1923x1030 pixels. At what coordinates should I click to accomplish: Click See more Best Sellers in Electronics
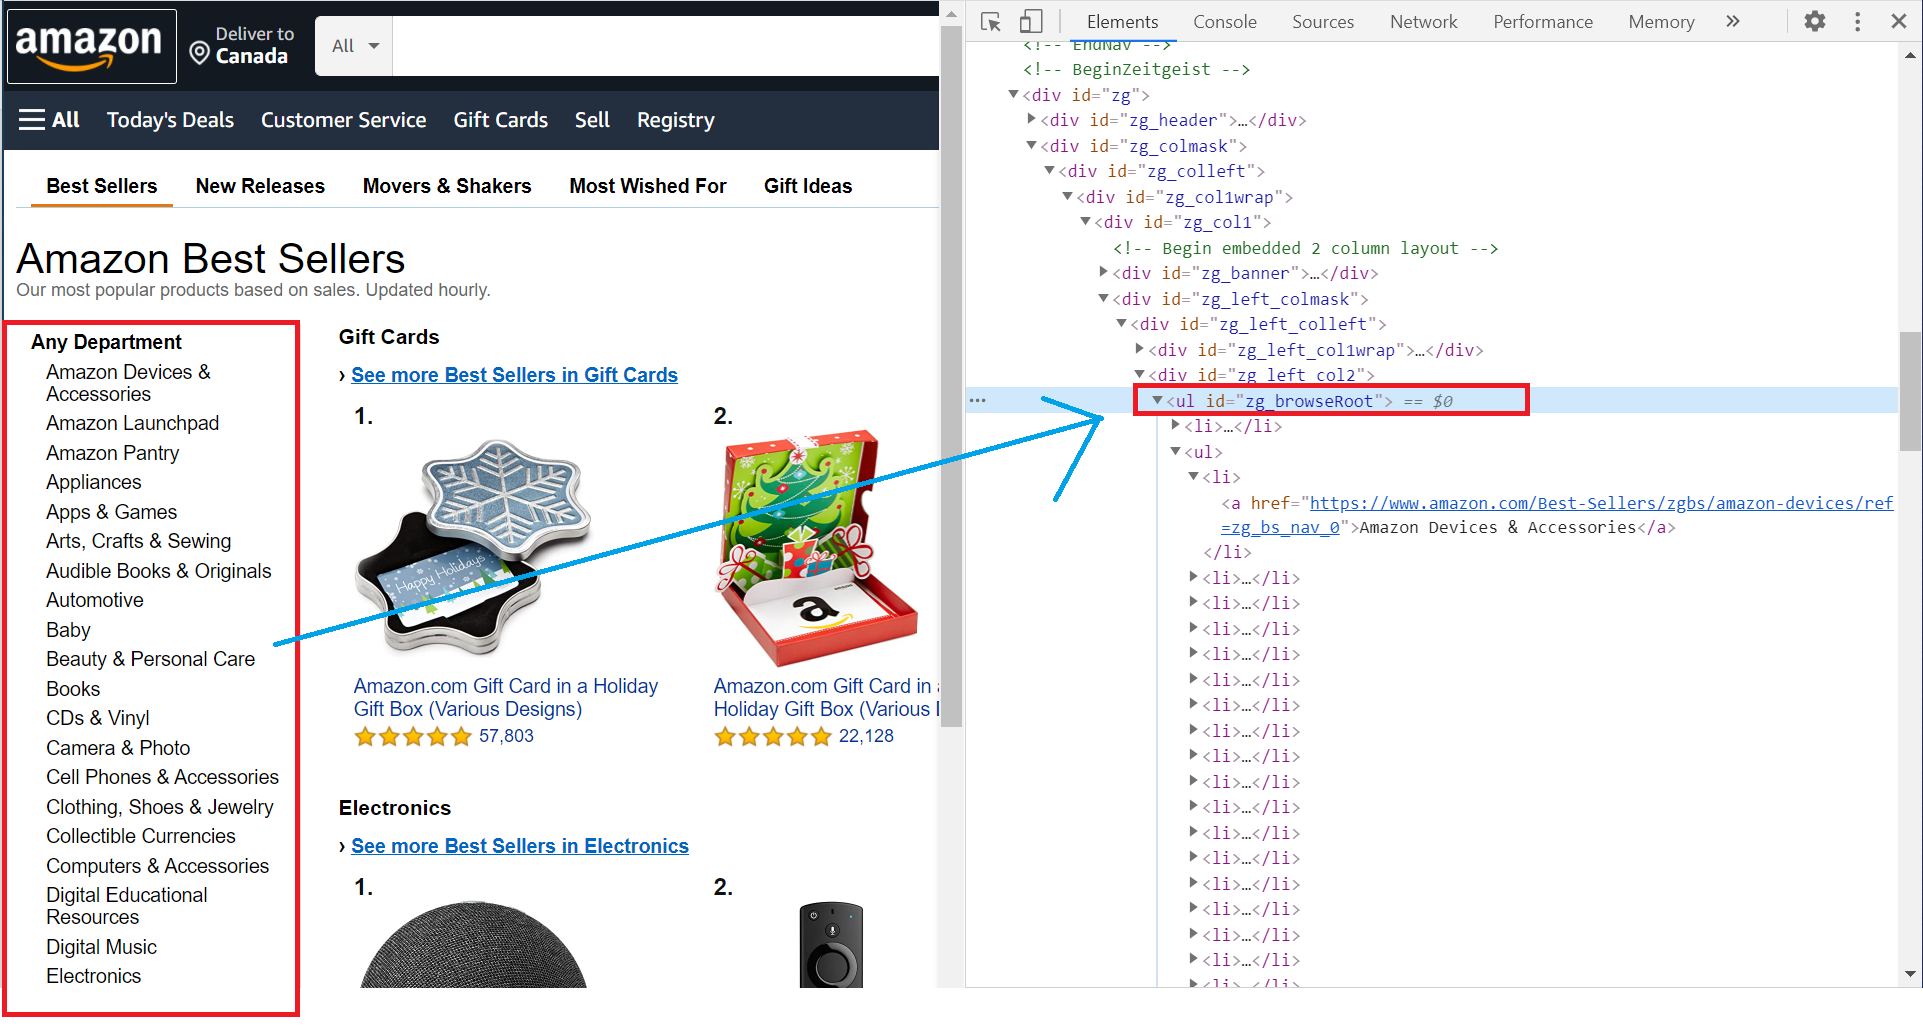click(519, 846)
